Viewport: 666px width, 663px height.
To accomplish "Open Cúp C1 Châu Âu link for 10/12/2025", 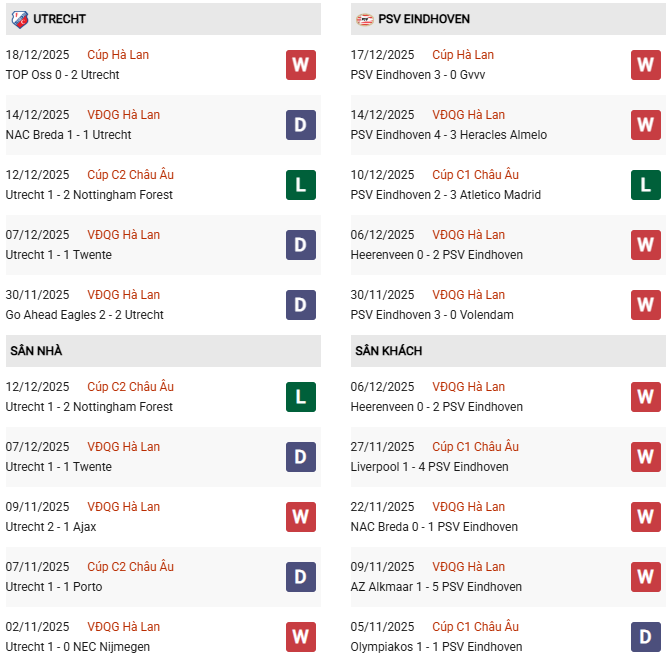I will (475, 175).
